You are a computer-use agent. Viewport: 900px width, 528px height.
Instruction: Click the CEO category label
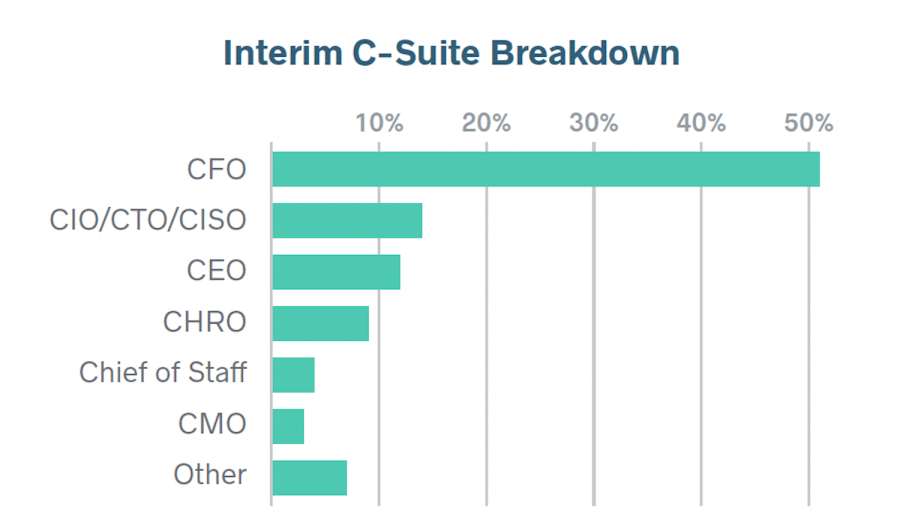point(216,272)
